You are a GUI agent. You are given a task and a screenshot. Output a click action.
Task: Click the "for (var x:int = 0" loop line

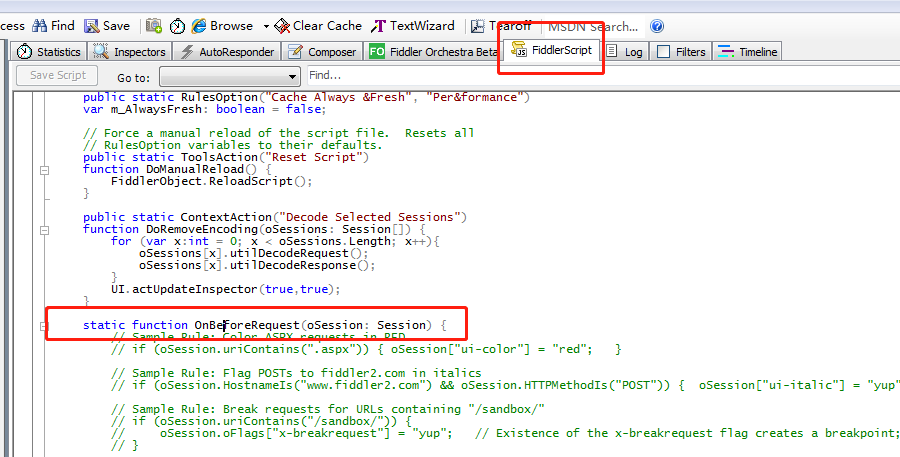tap(276, 241)
